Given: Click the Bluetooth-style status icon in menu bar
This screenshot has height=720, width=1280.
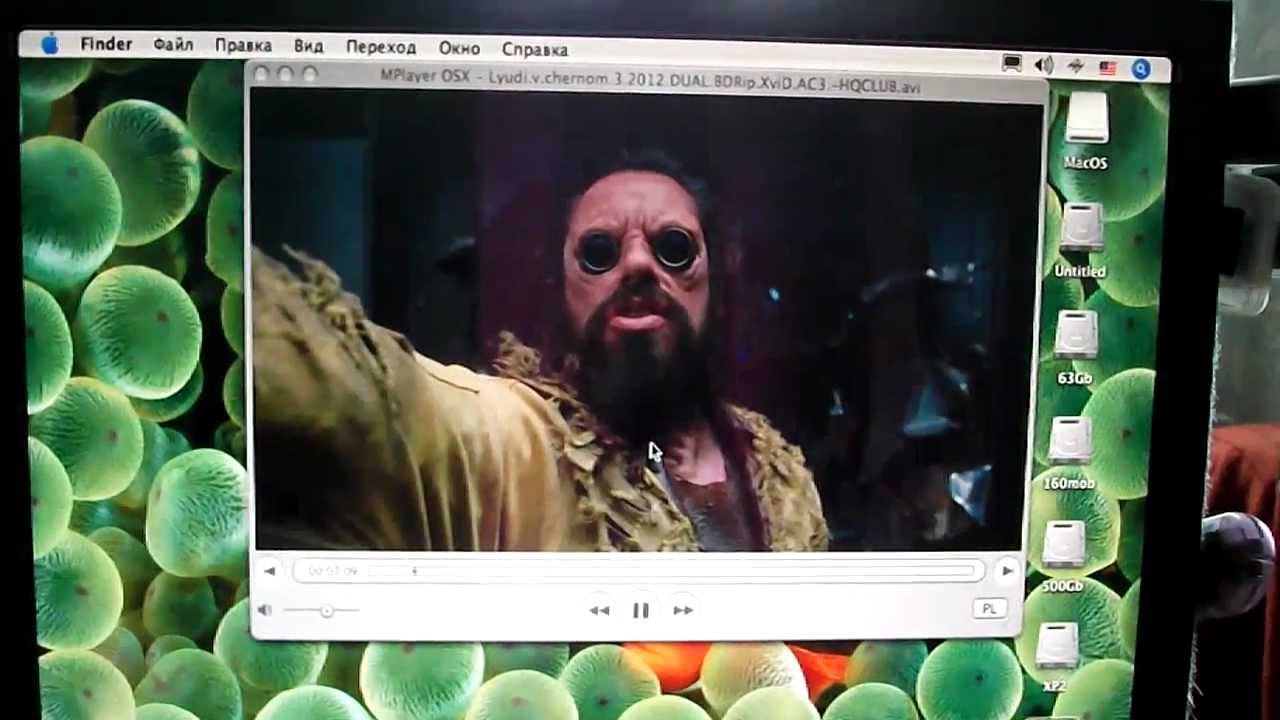Looking at the screenshot, I should 1076,67.
